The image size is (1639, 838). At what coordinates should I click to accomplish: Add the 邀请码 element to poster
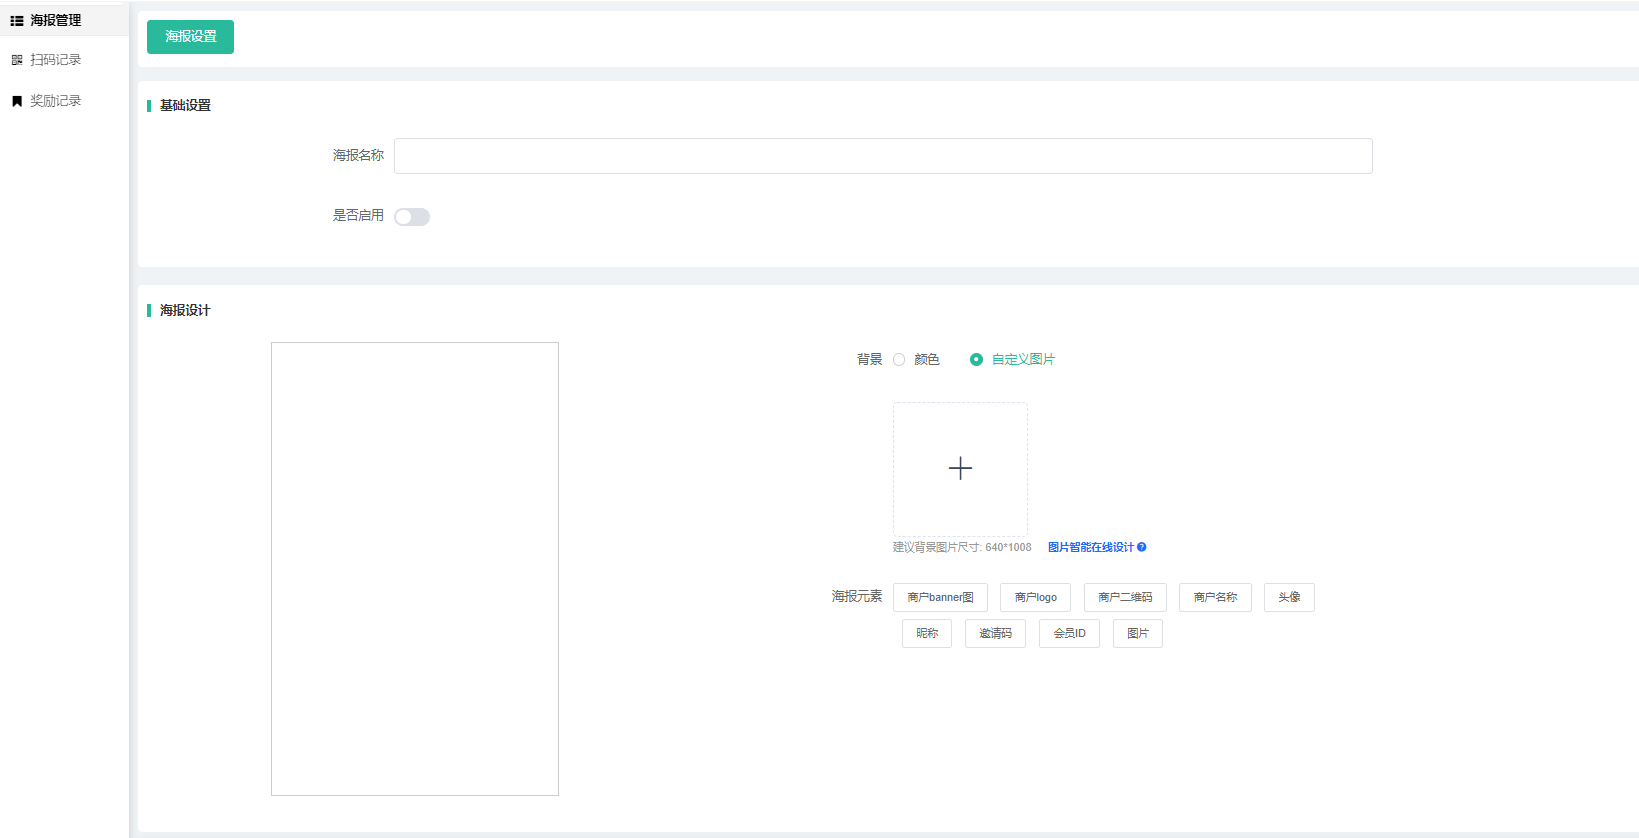click(x=995, y=634)
